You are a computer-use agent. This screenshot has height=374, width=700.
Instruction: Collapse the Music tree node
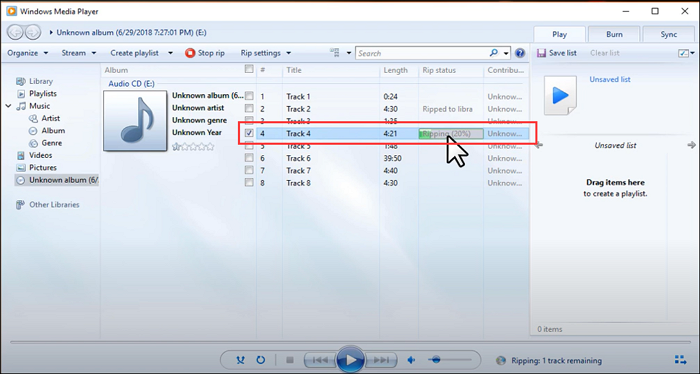click(8, 106)
